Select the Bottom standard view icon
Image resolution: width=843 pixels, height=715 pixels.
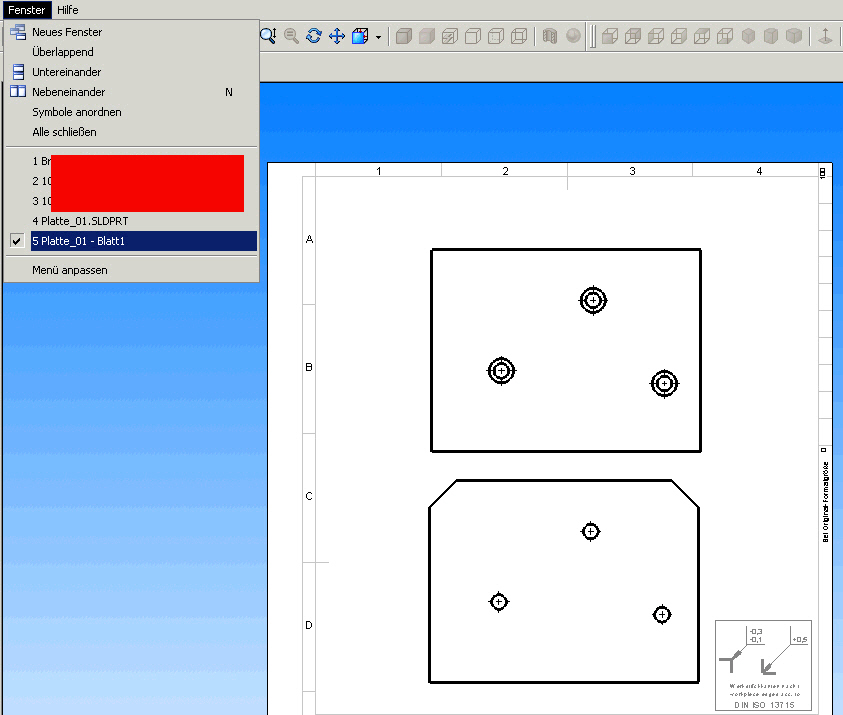[725, 36]
